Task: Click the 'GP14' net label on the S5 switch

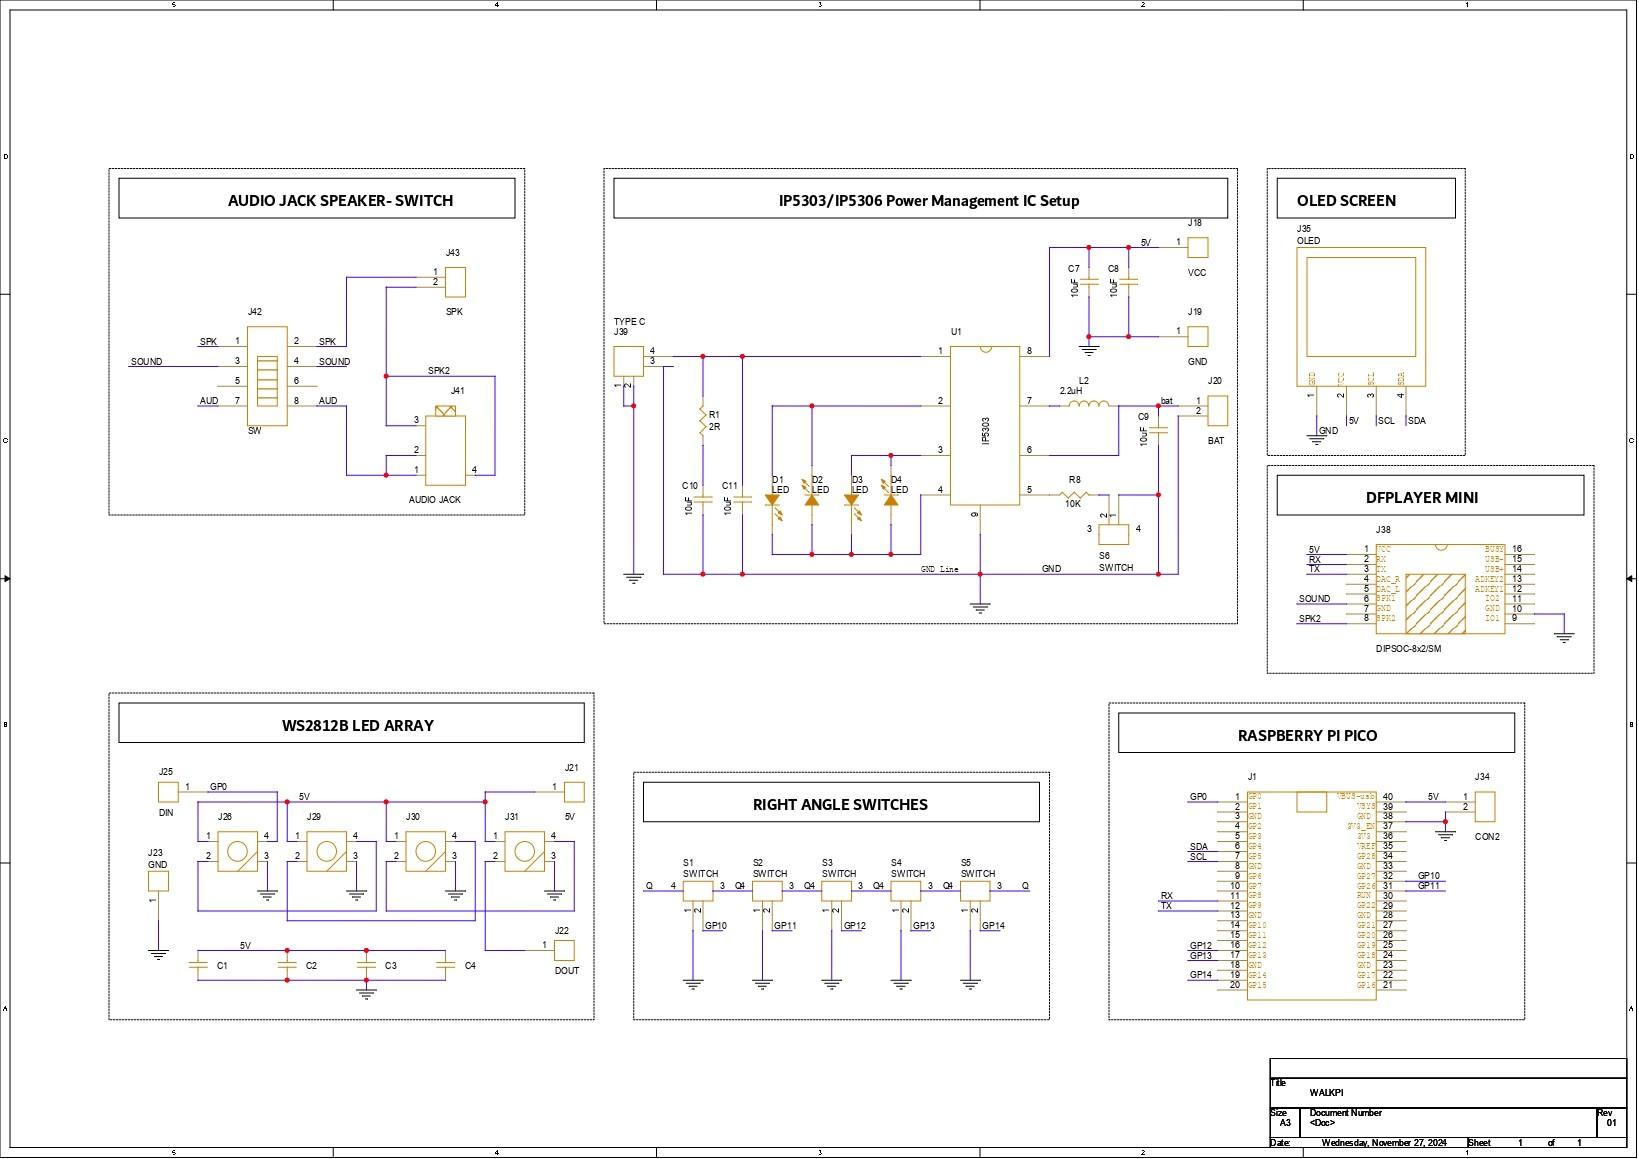Action: click(x=993, y=926)
